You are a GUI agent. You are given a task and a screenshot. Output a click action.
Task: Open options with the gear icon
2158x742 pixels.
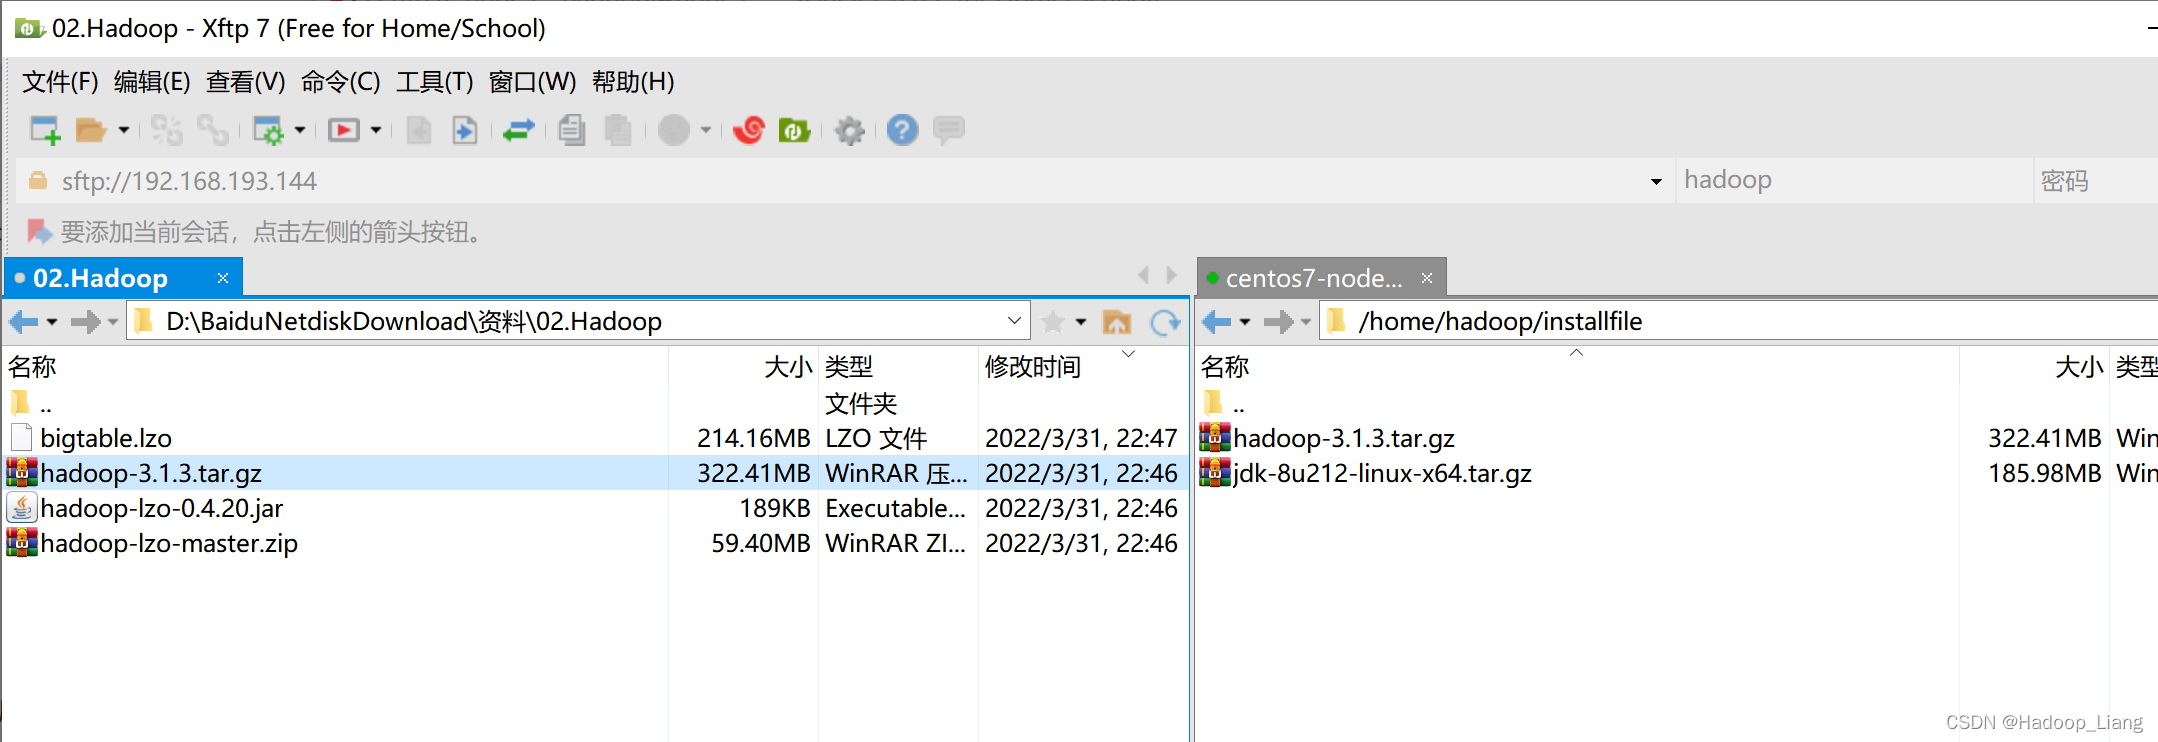[850, 130]
